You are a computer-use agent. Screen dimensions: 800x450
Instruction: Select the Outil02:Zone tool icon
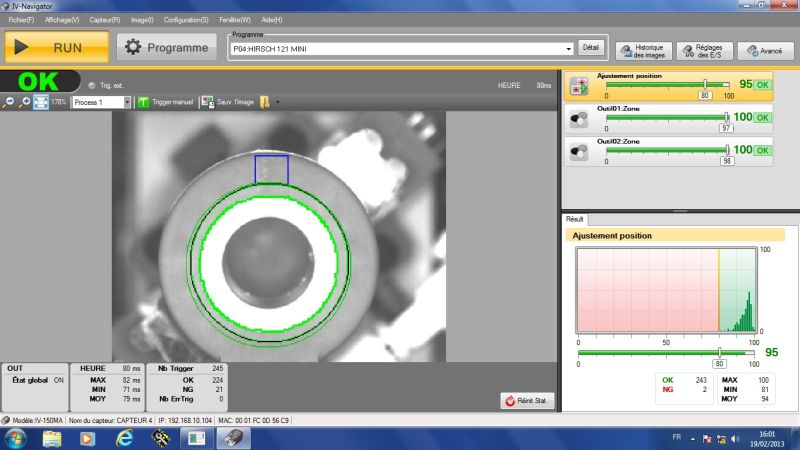pyautogui.click(x=579, y=152)
